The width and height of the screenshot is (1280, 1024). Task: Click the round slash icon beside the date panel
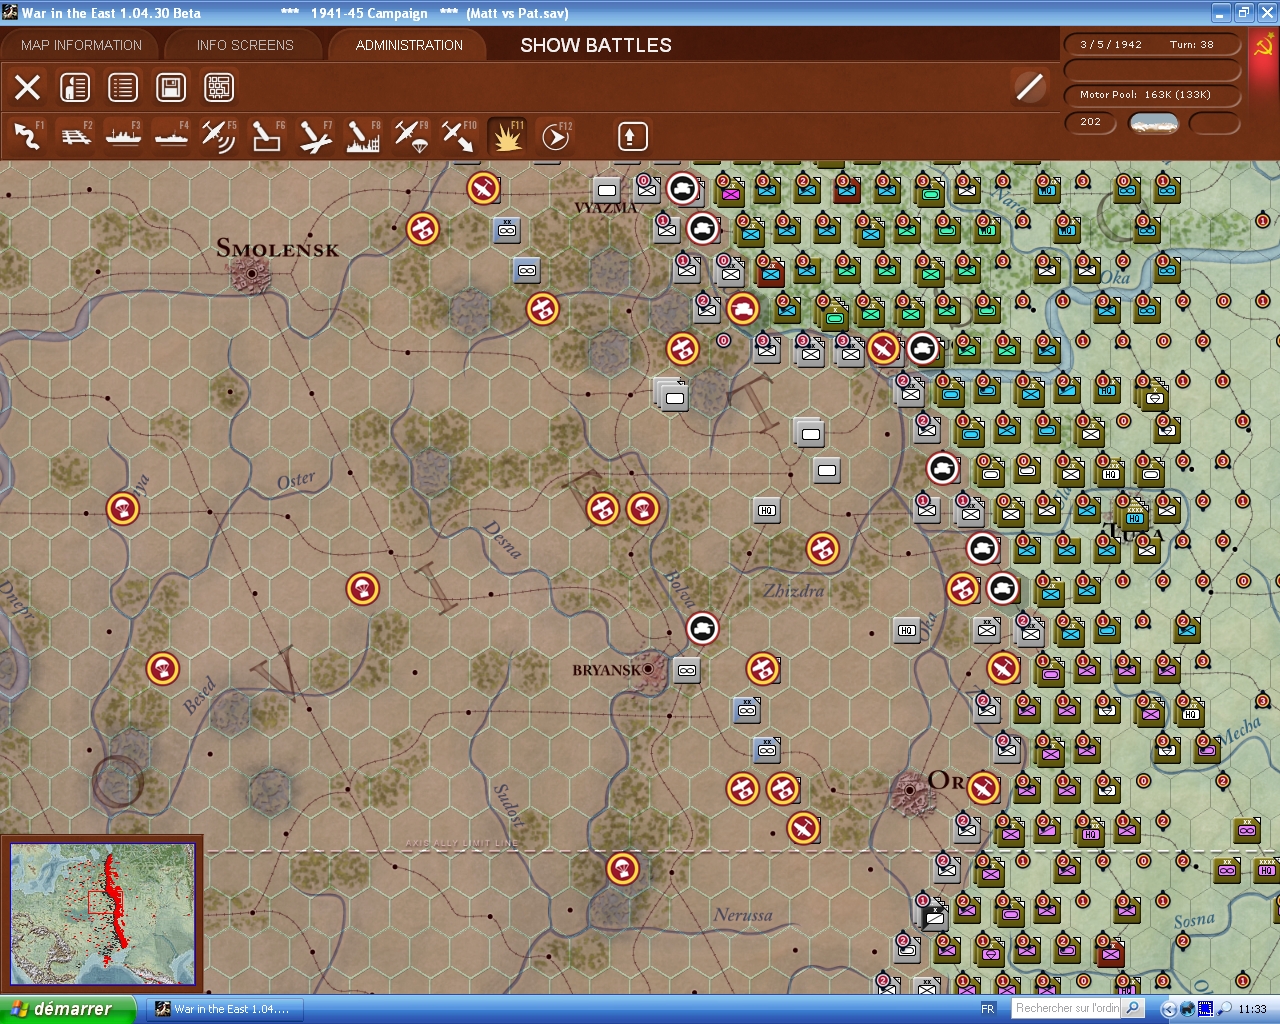coord(1029,87)
